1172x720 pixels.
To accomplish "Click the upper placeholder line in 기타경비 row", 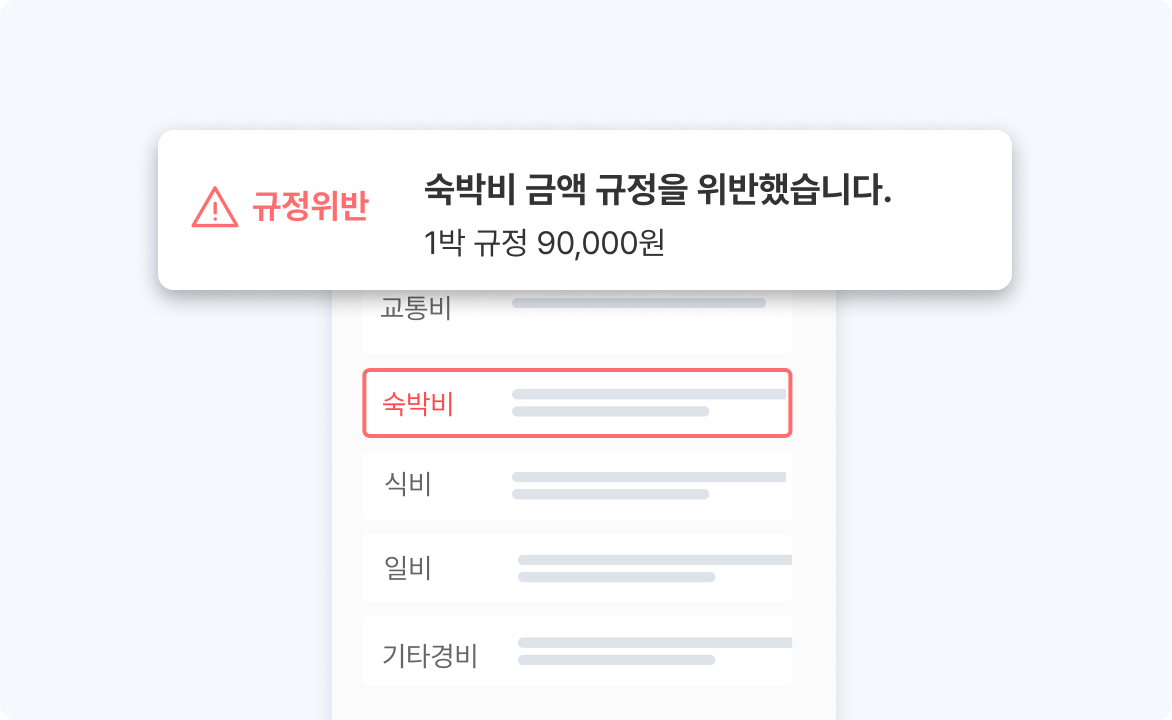I will pyautogui.click(x=654, y=643).
